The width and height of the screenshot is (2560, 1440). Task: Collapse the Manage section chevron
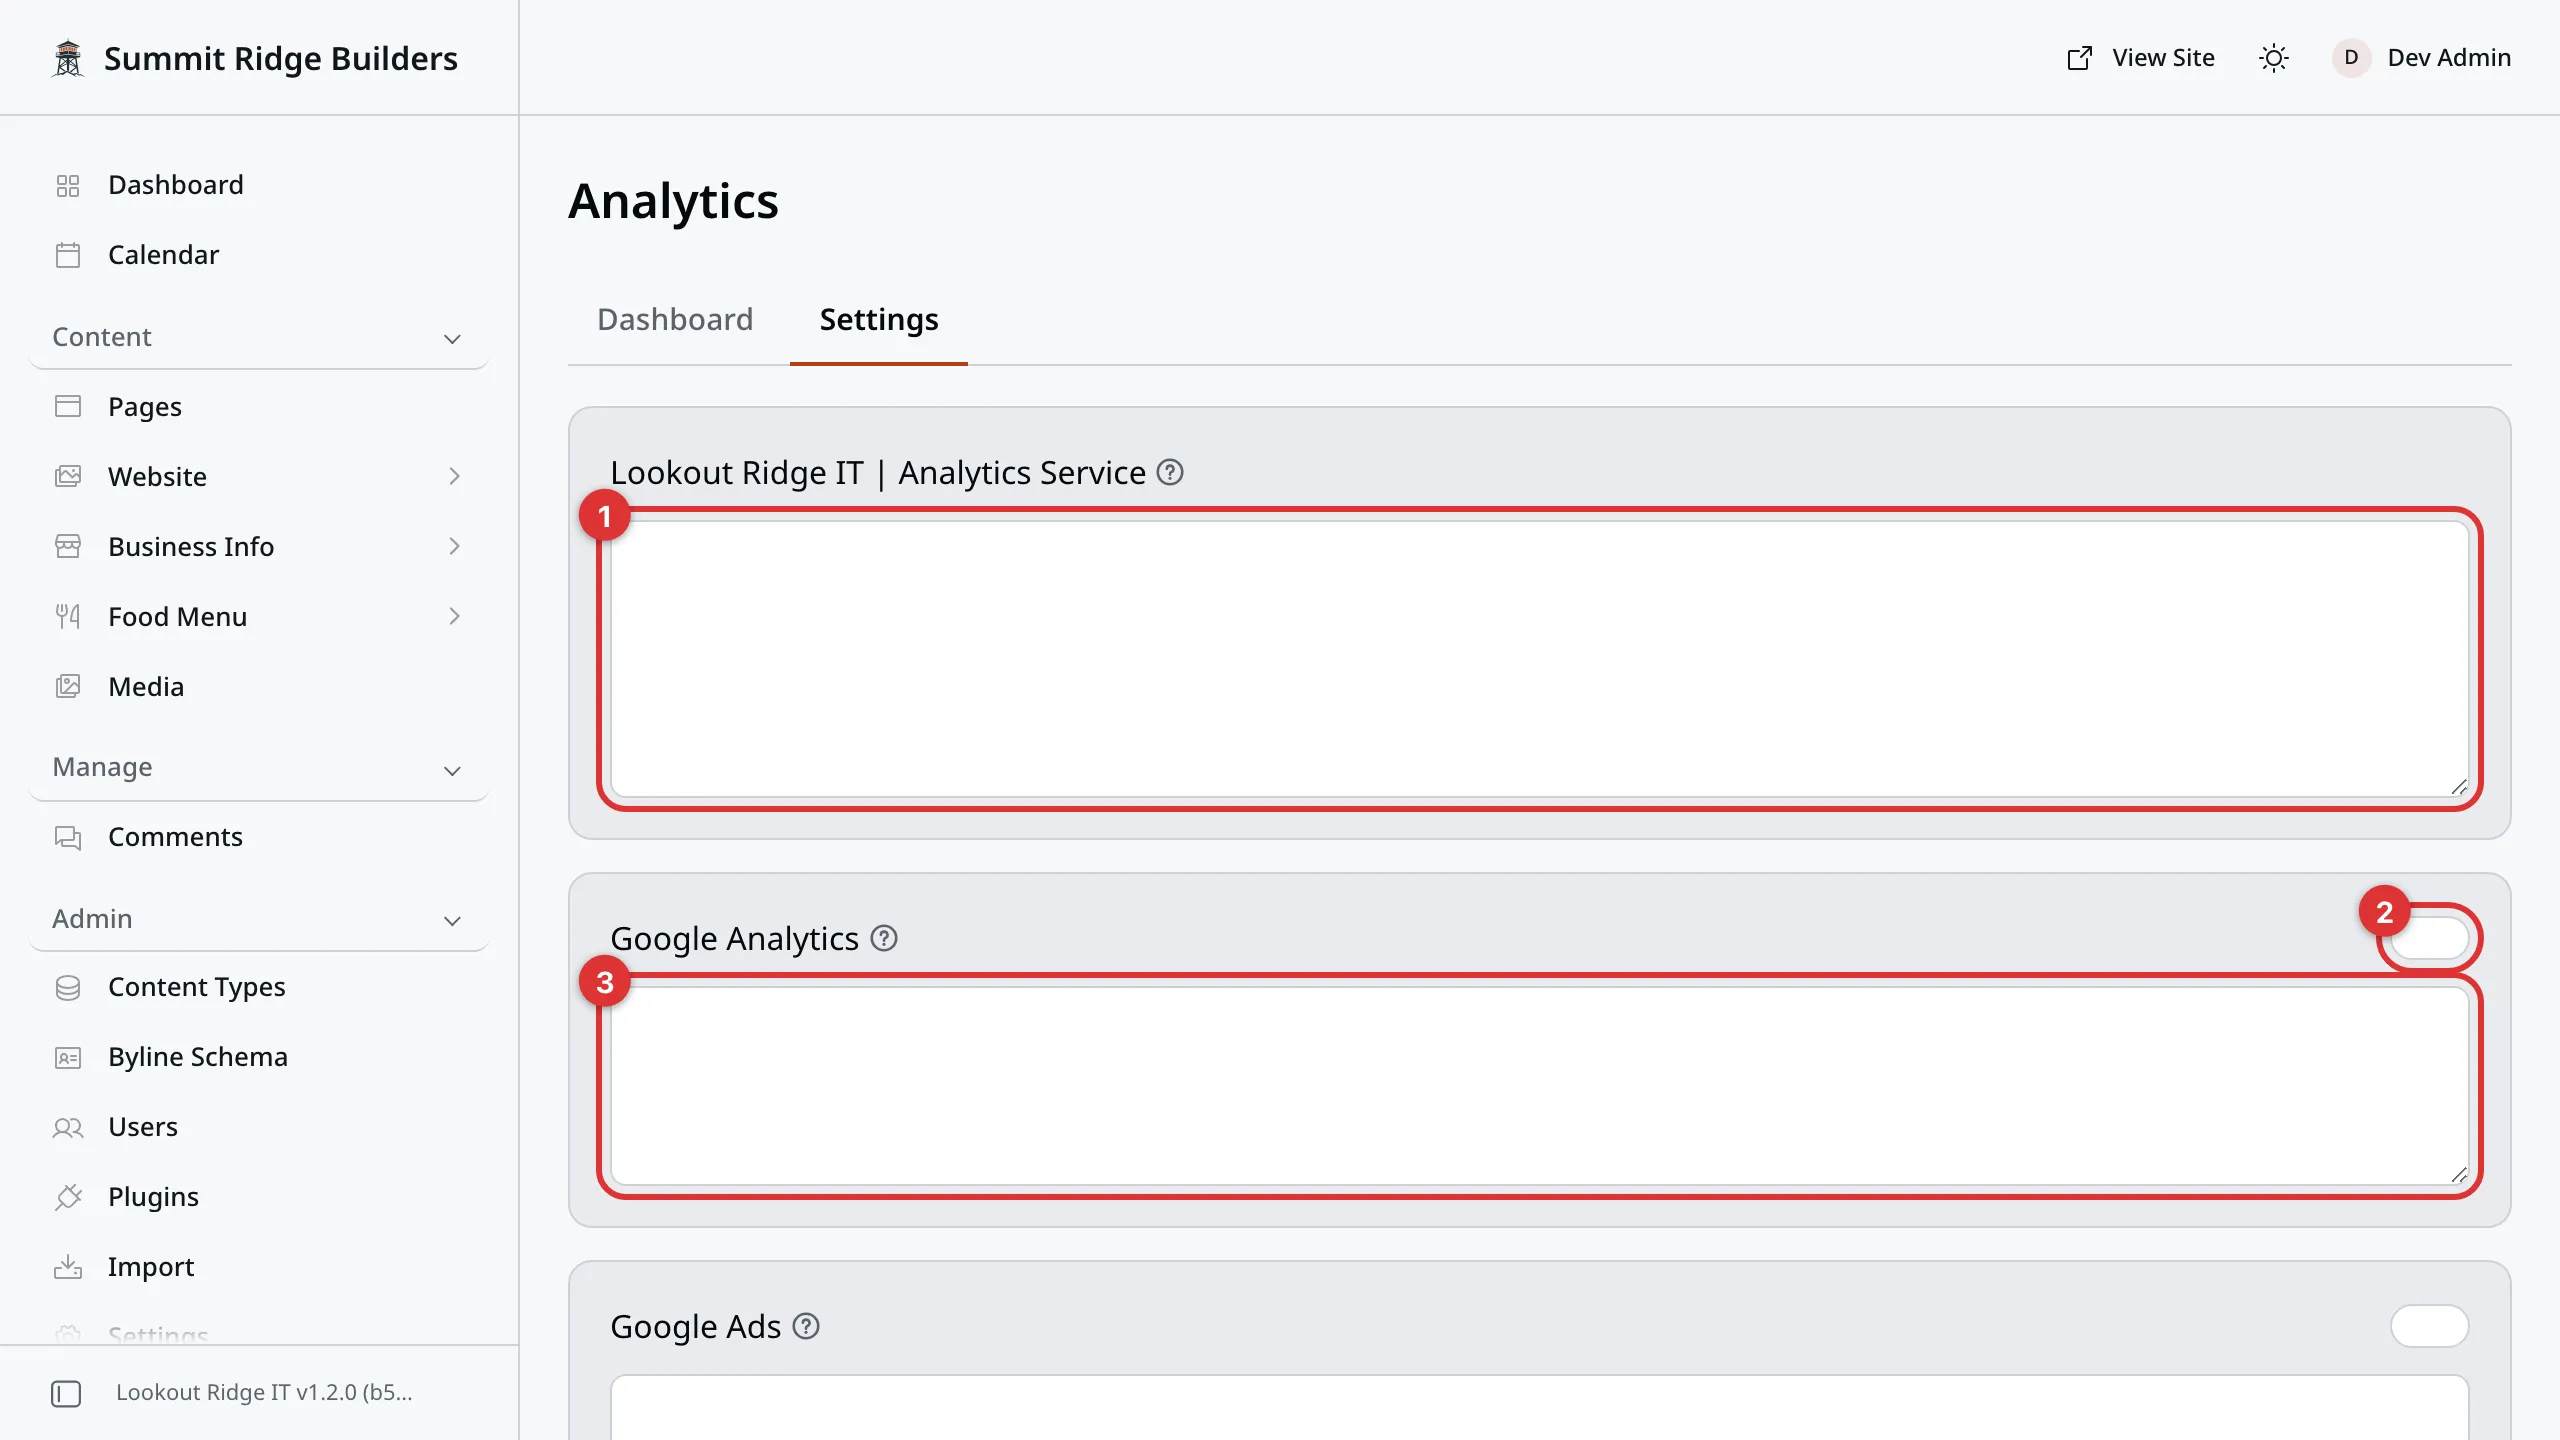click(x=452, y=770)
